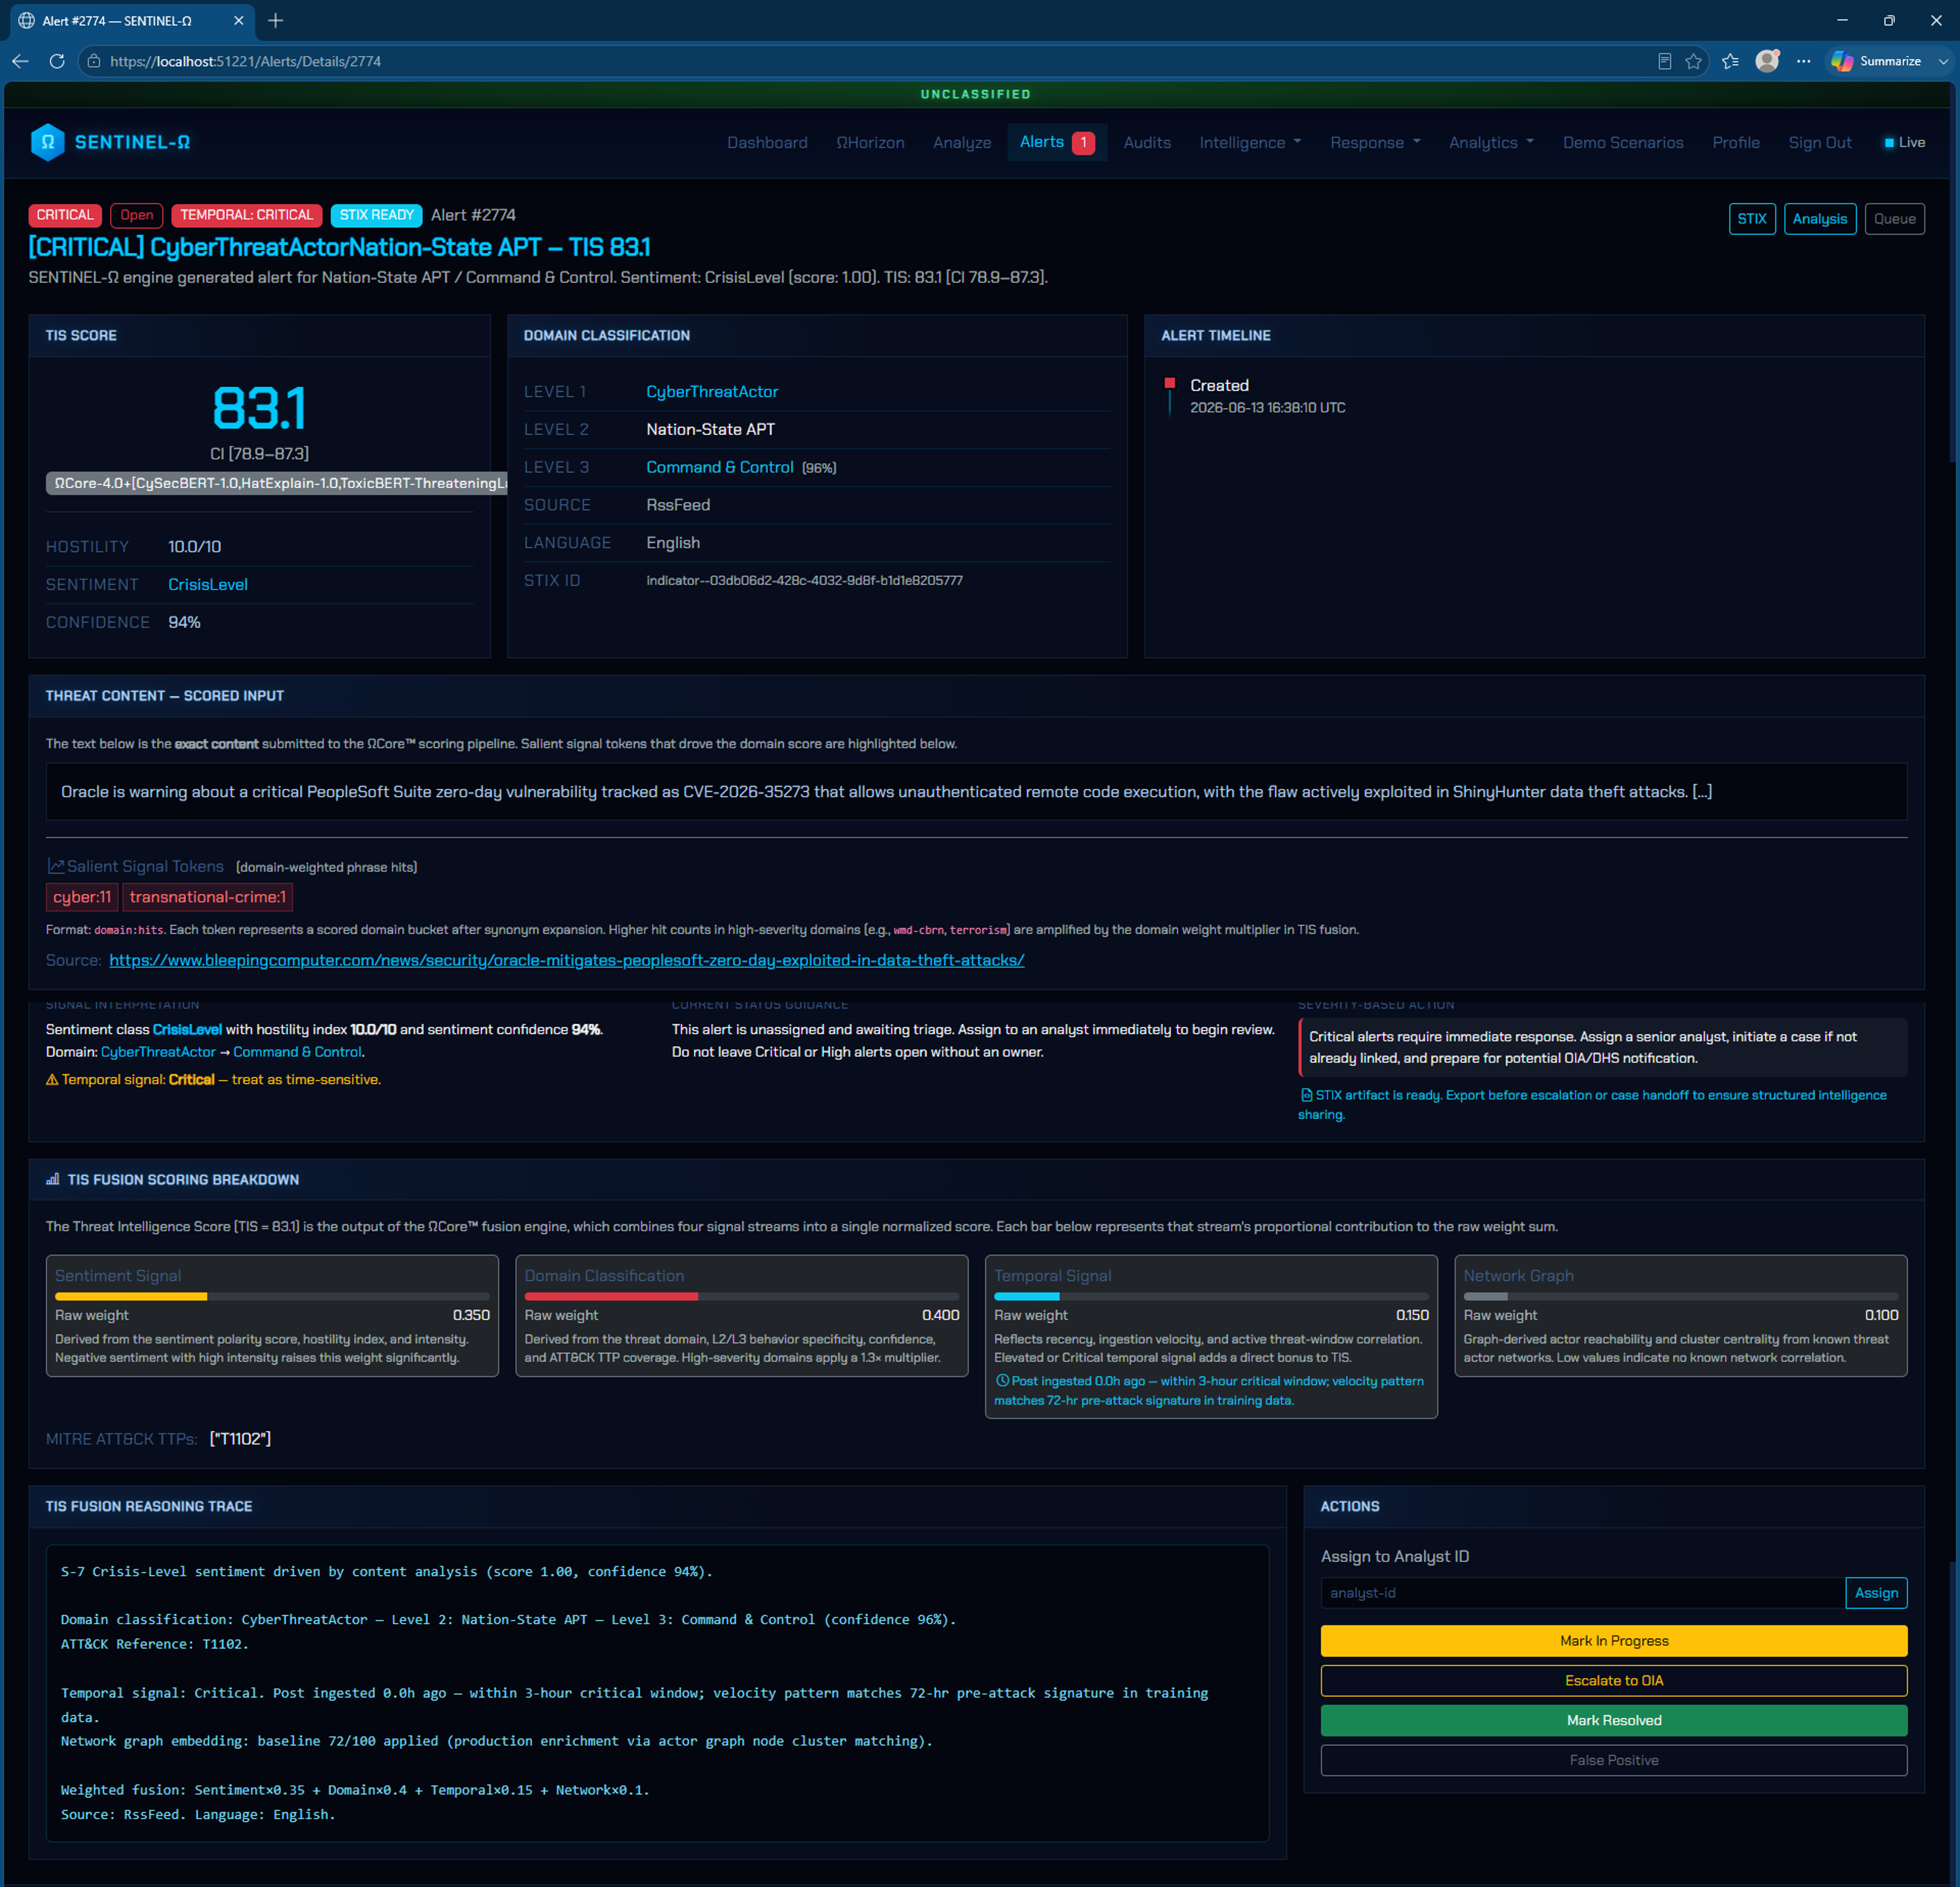The width and height of the screenshot is (1960, 1887).
Task: Open the ΩHorizon nav item
Action: 870,142
